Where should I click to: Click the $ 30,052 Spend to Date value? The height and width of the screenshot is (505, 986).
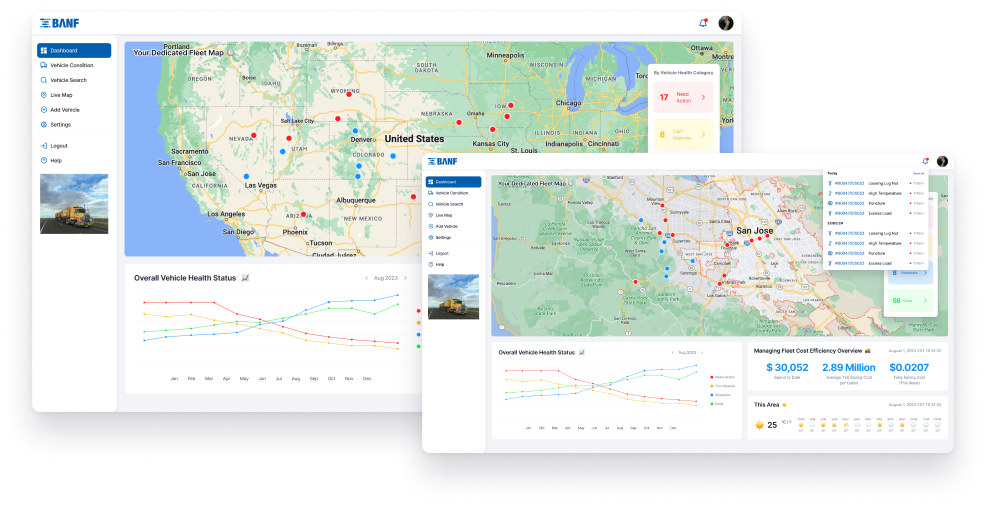[787, 367]
